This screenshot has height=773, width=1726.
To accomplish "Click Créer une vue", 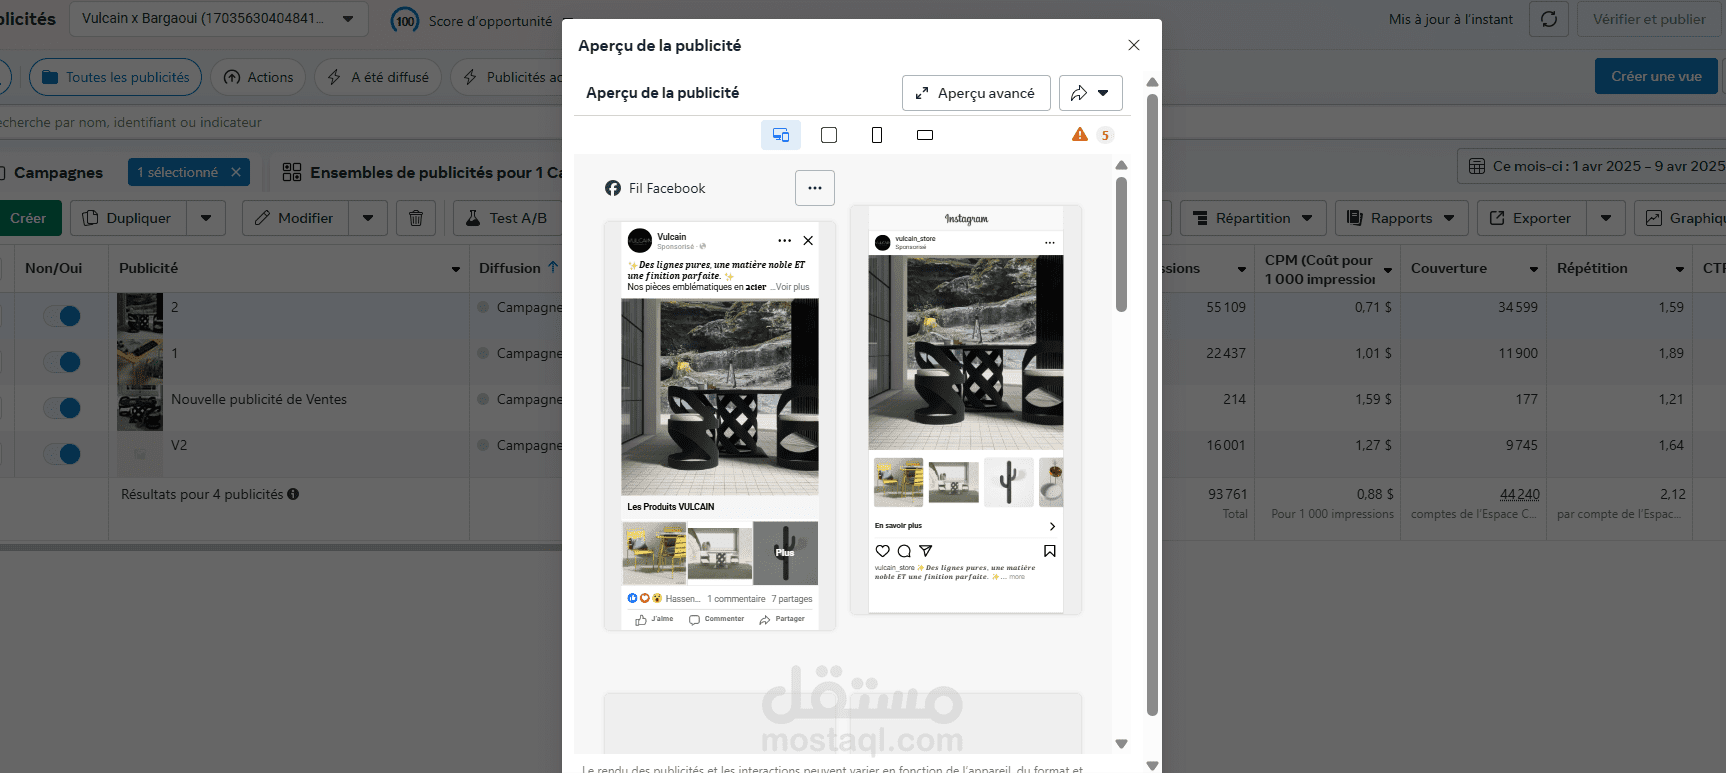I will (x=1656, y=76).
